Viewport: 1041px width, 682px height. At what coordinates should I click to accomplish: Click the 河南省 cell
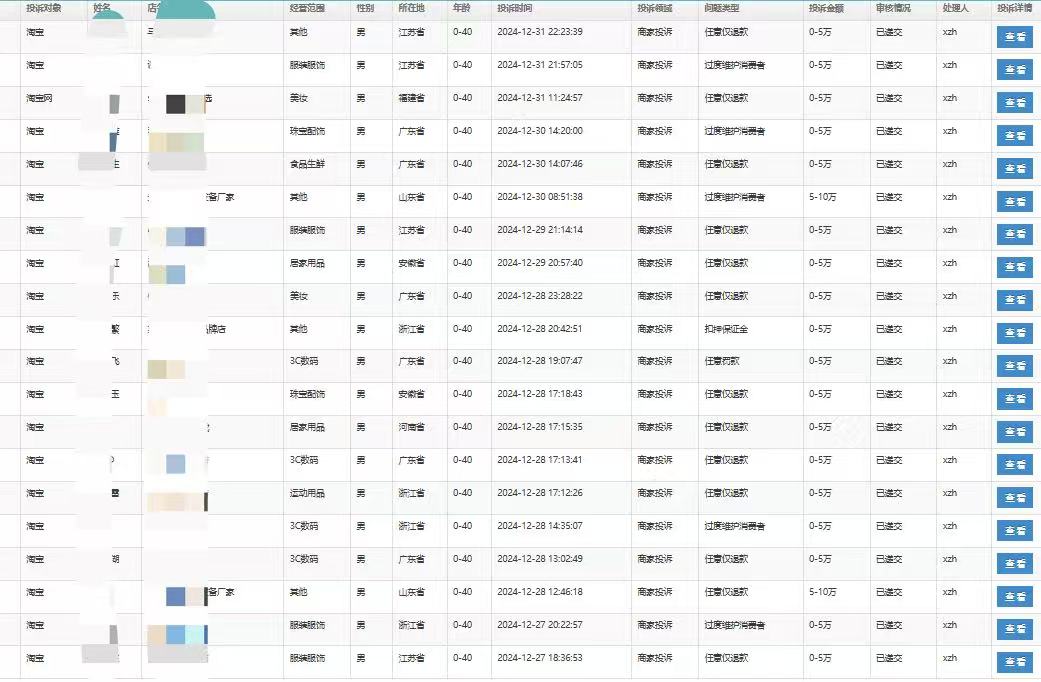(412, 427)
